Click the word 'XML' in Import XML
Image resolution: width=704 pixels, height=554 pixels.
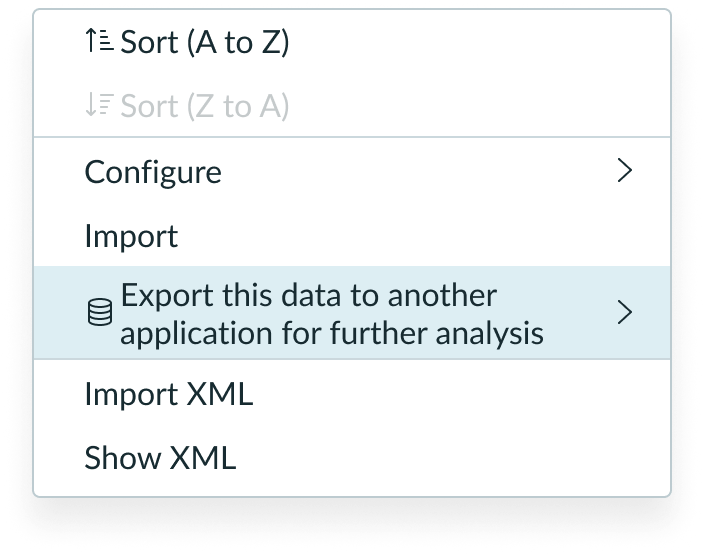point(220,394)
